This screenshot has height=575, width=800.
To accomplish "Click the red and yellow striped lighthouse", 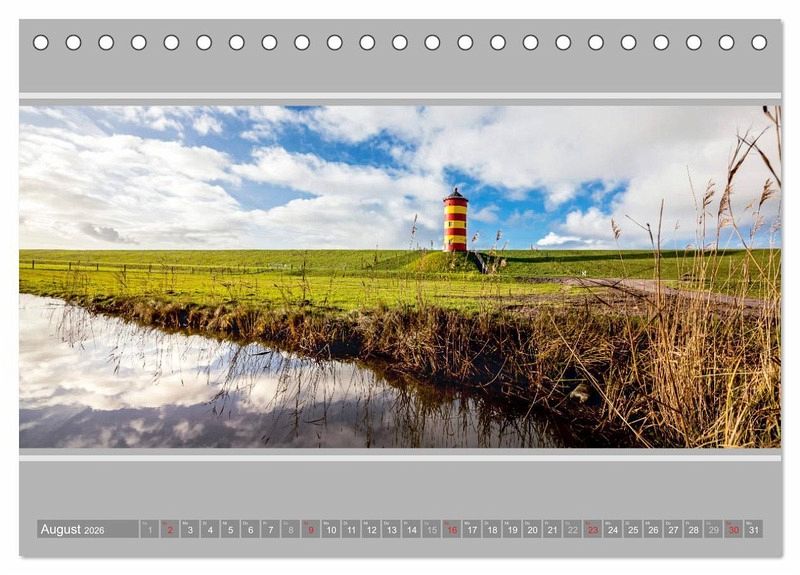I will [455, 221].
